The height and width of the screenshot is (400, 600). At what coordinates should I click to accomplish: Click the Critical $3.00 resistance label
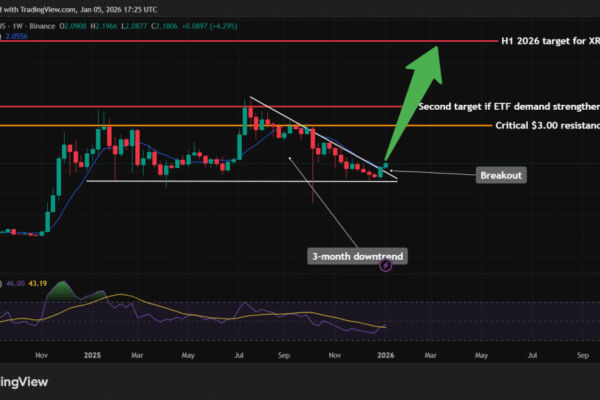[x=545, y=126]
